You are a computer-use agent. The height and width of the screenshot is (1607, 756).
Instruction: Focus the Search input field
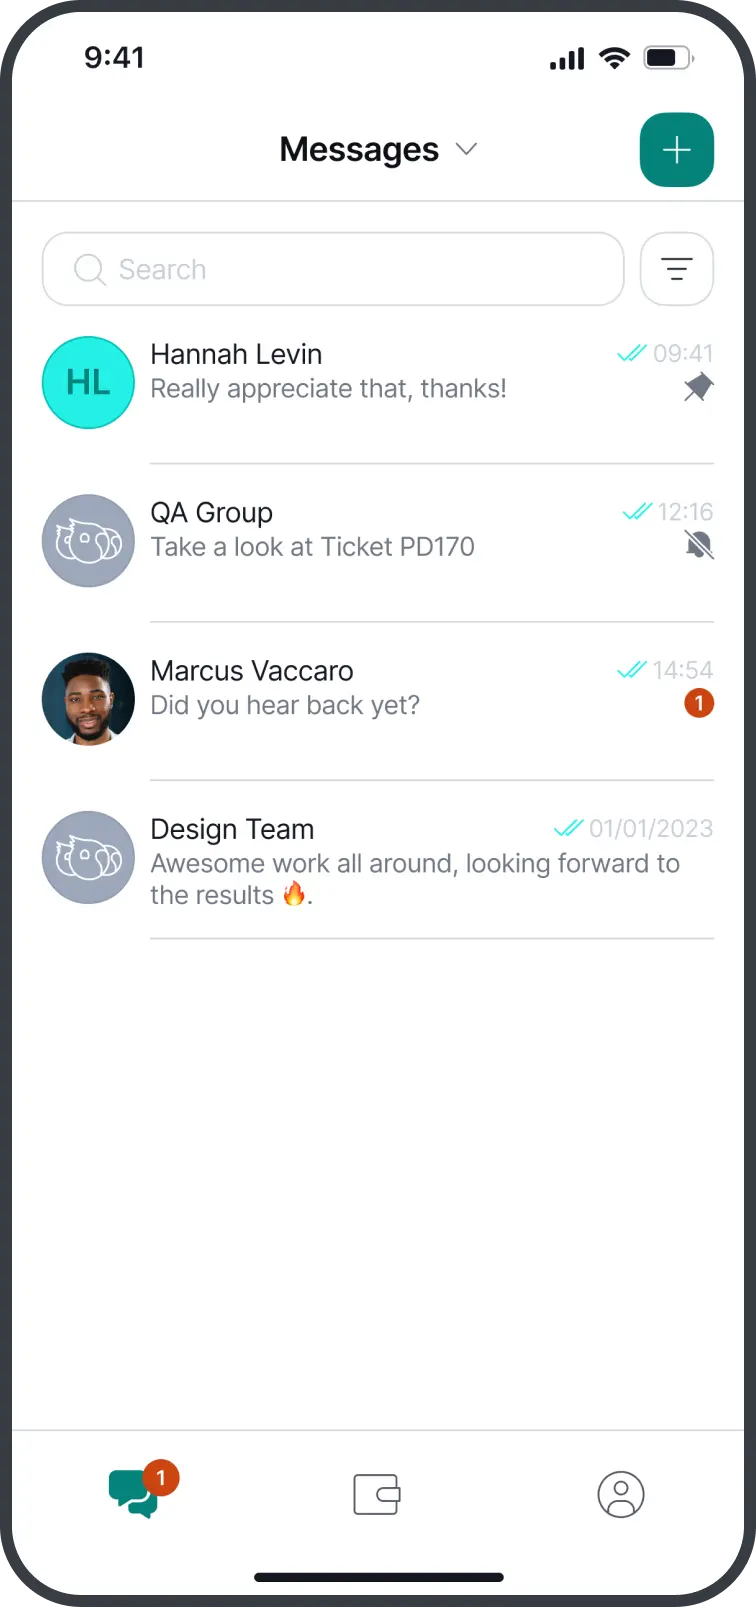(333, 269)
